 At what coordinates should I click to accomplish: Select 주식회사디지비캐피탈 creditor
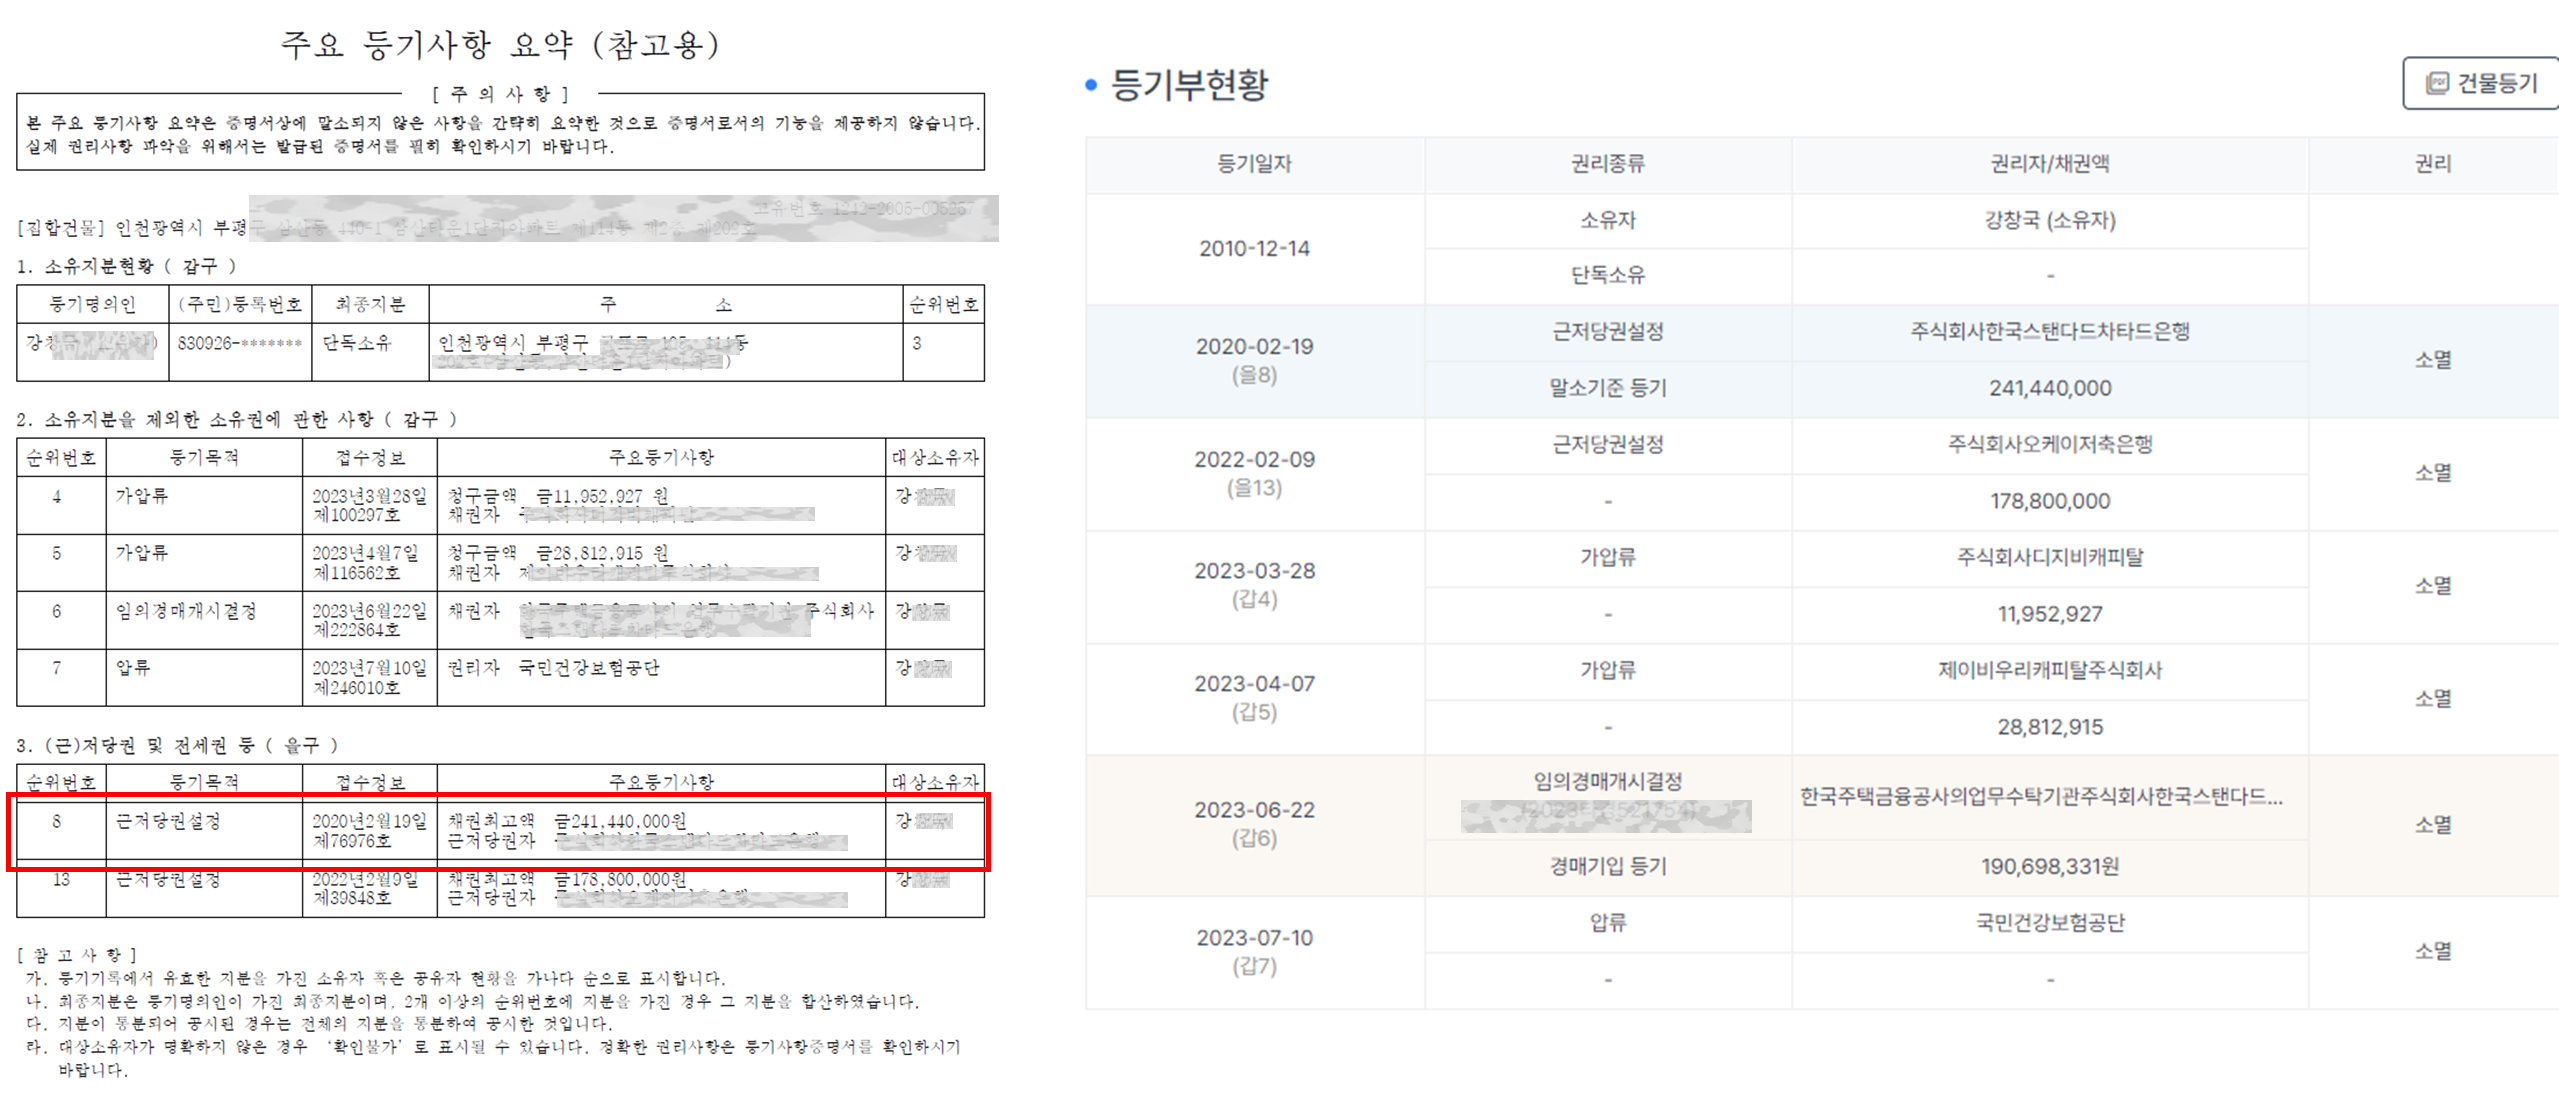2050,557
